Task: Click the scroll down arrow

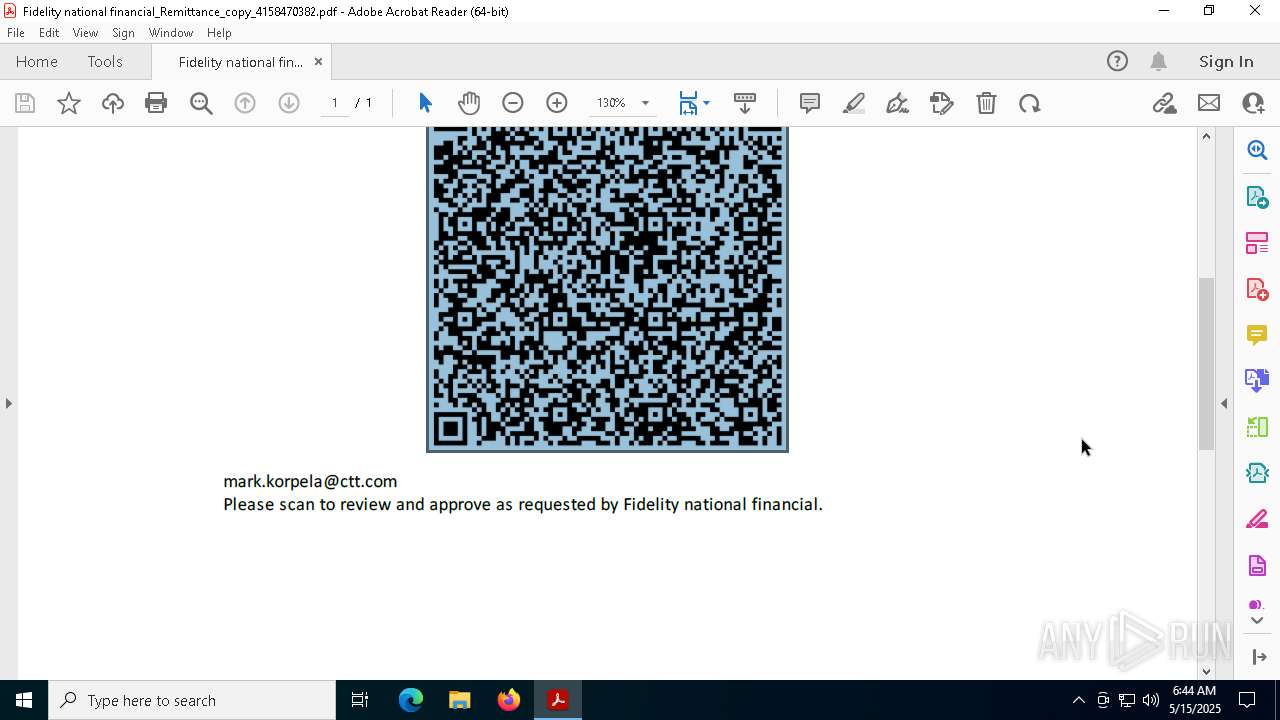Action: coord(1206,671)
